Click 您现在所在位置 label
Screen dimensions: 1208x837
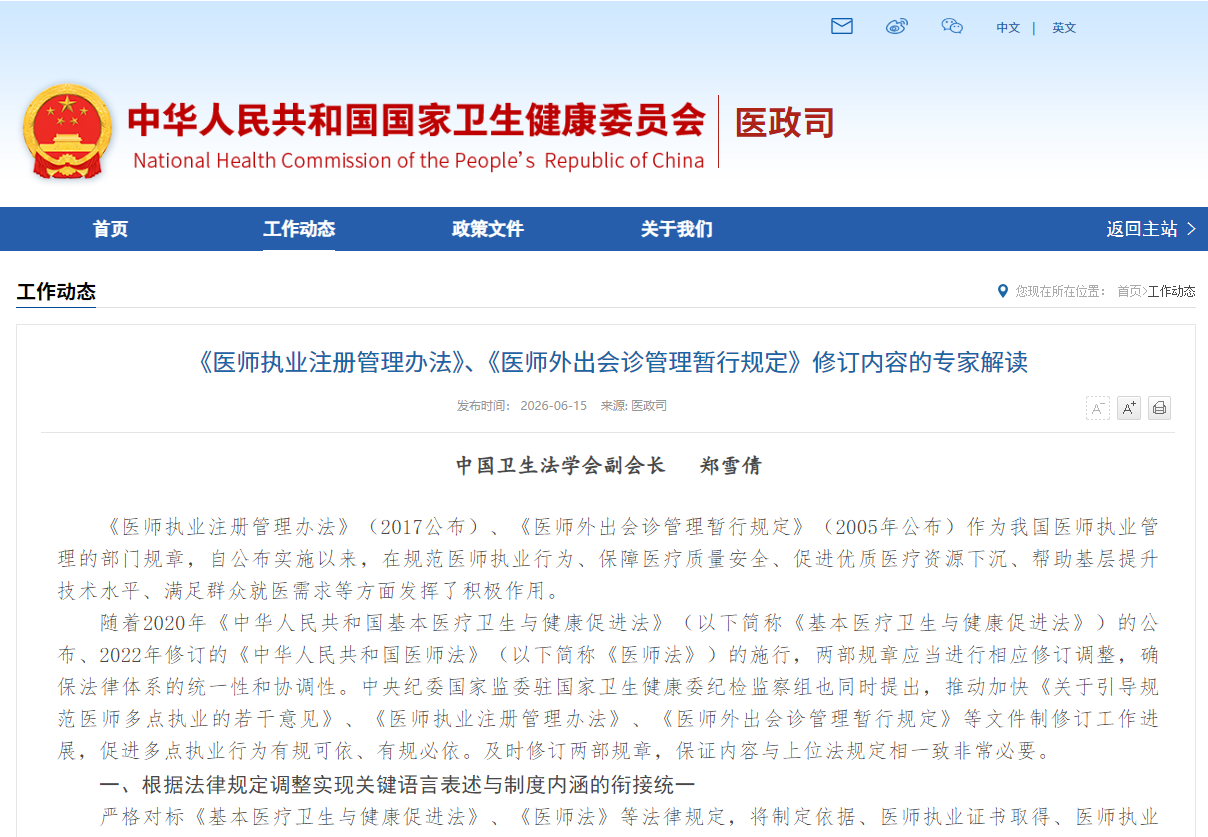click(x=1060, y=291)
